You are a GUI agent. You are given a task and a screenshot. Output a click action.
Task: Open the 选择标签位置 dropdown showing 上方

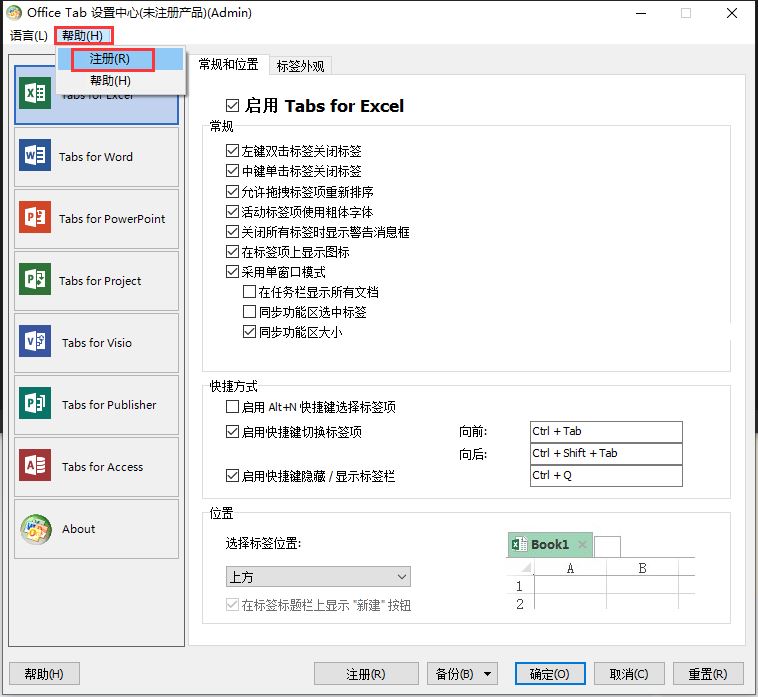click(318, 577)
